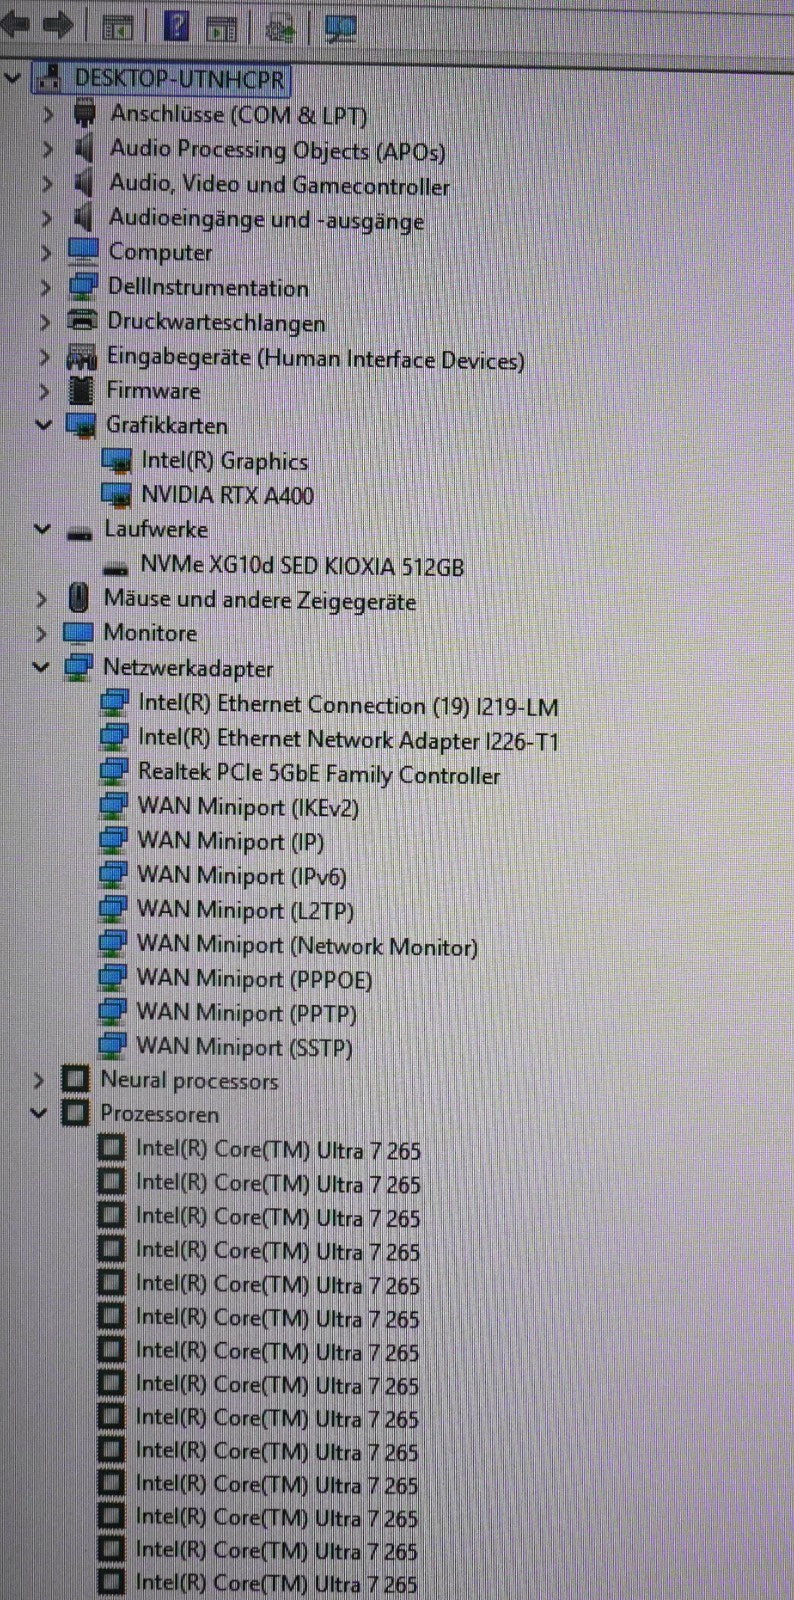The image size is (794, 1600).
Task: Select WAN Miniport (SSTP)
Action: pos(244,1047)
